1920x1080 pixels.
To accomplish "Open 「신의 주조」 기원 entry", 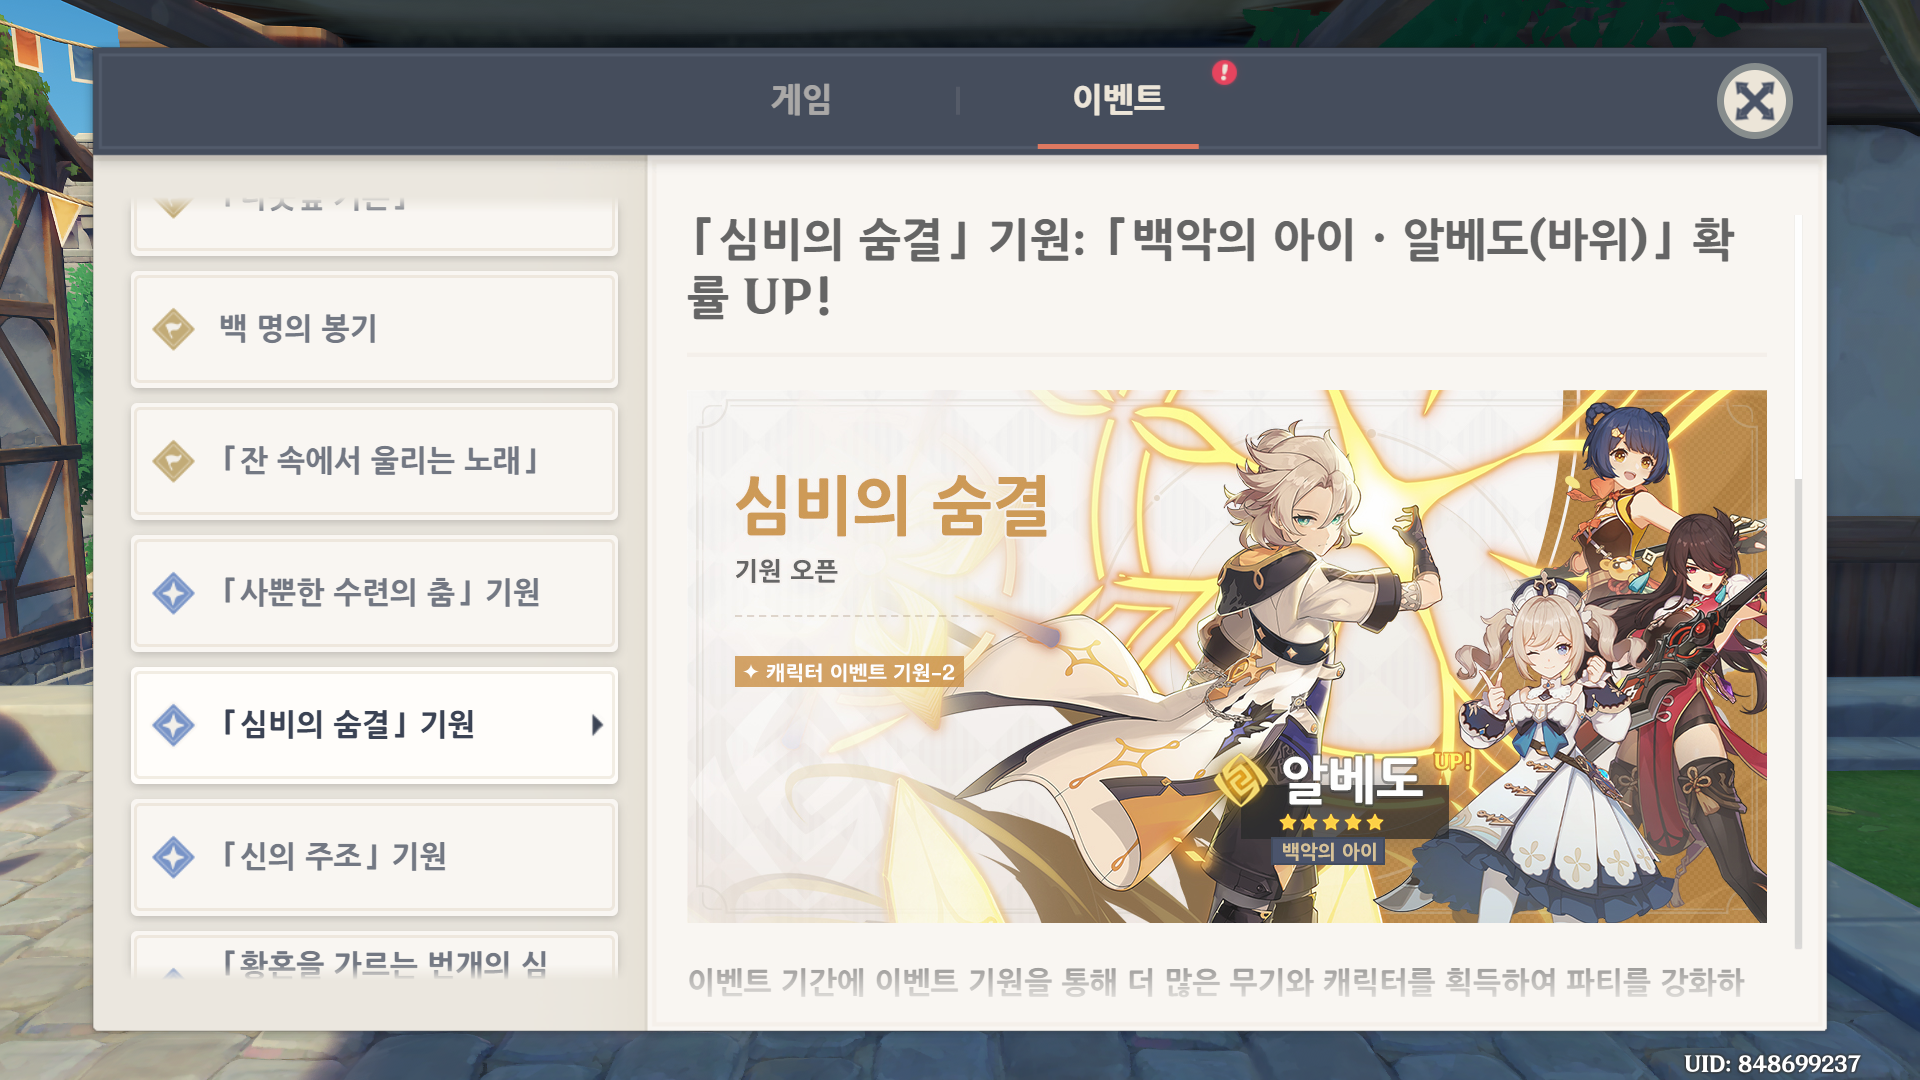I will 374,857.
